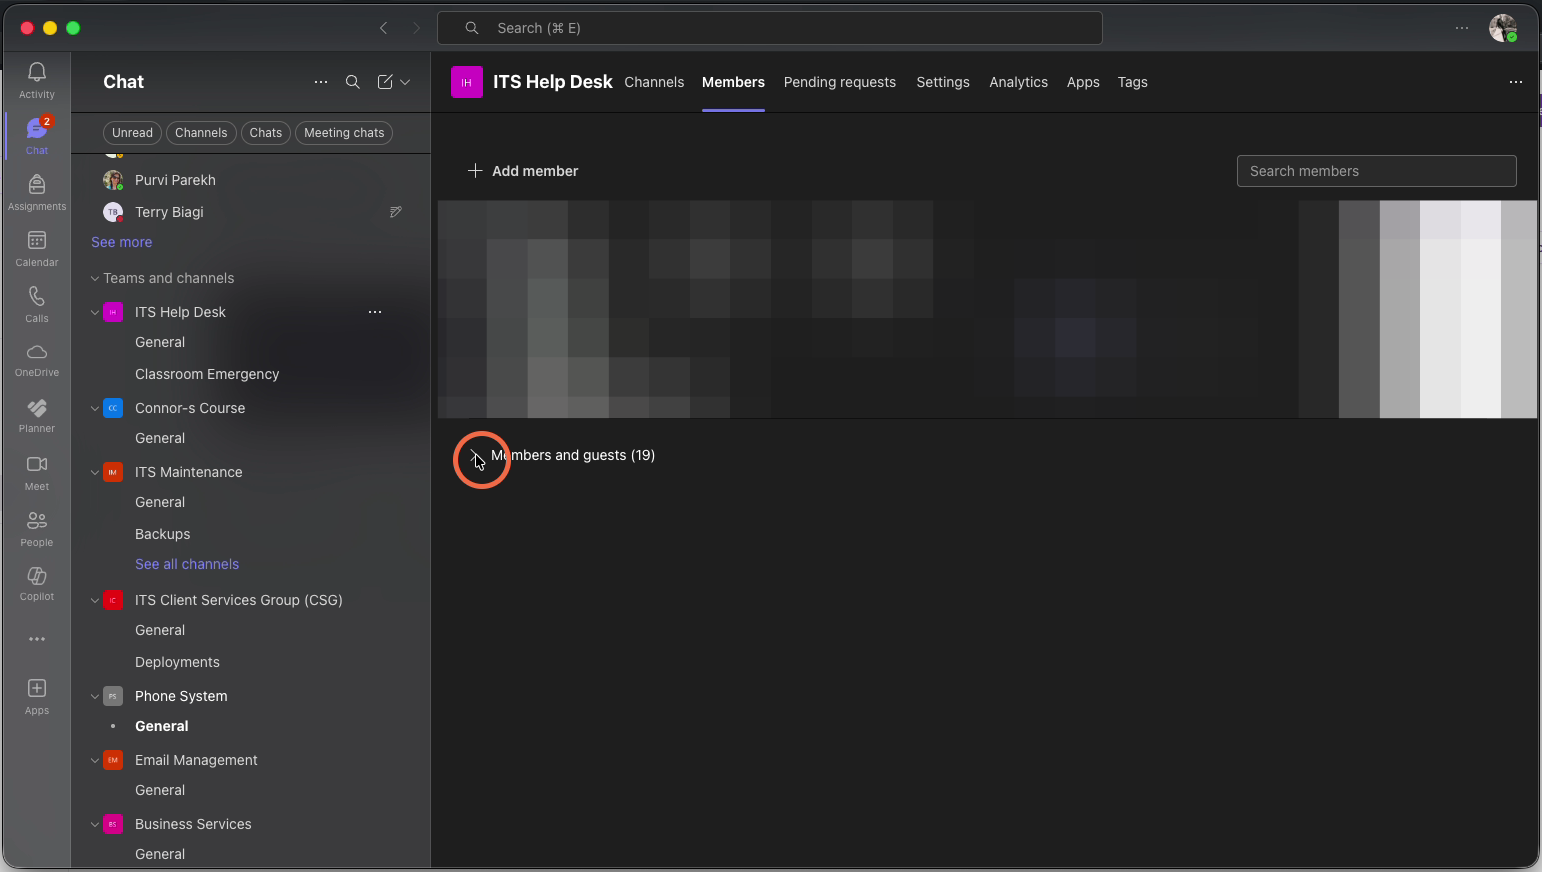
Task: Collapse the ITS Maintenance team
Action: 95,472
